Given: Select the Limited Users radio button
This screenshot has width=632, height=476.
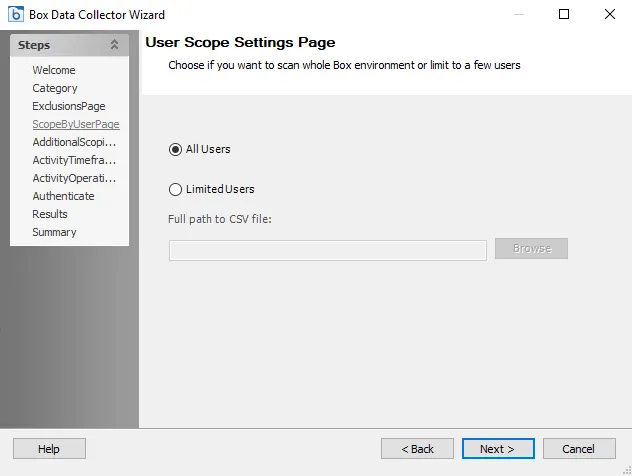Looking at the screenshot, I should pyautogui.click(x=175, y=189).
